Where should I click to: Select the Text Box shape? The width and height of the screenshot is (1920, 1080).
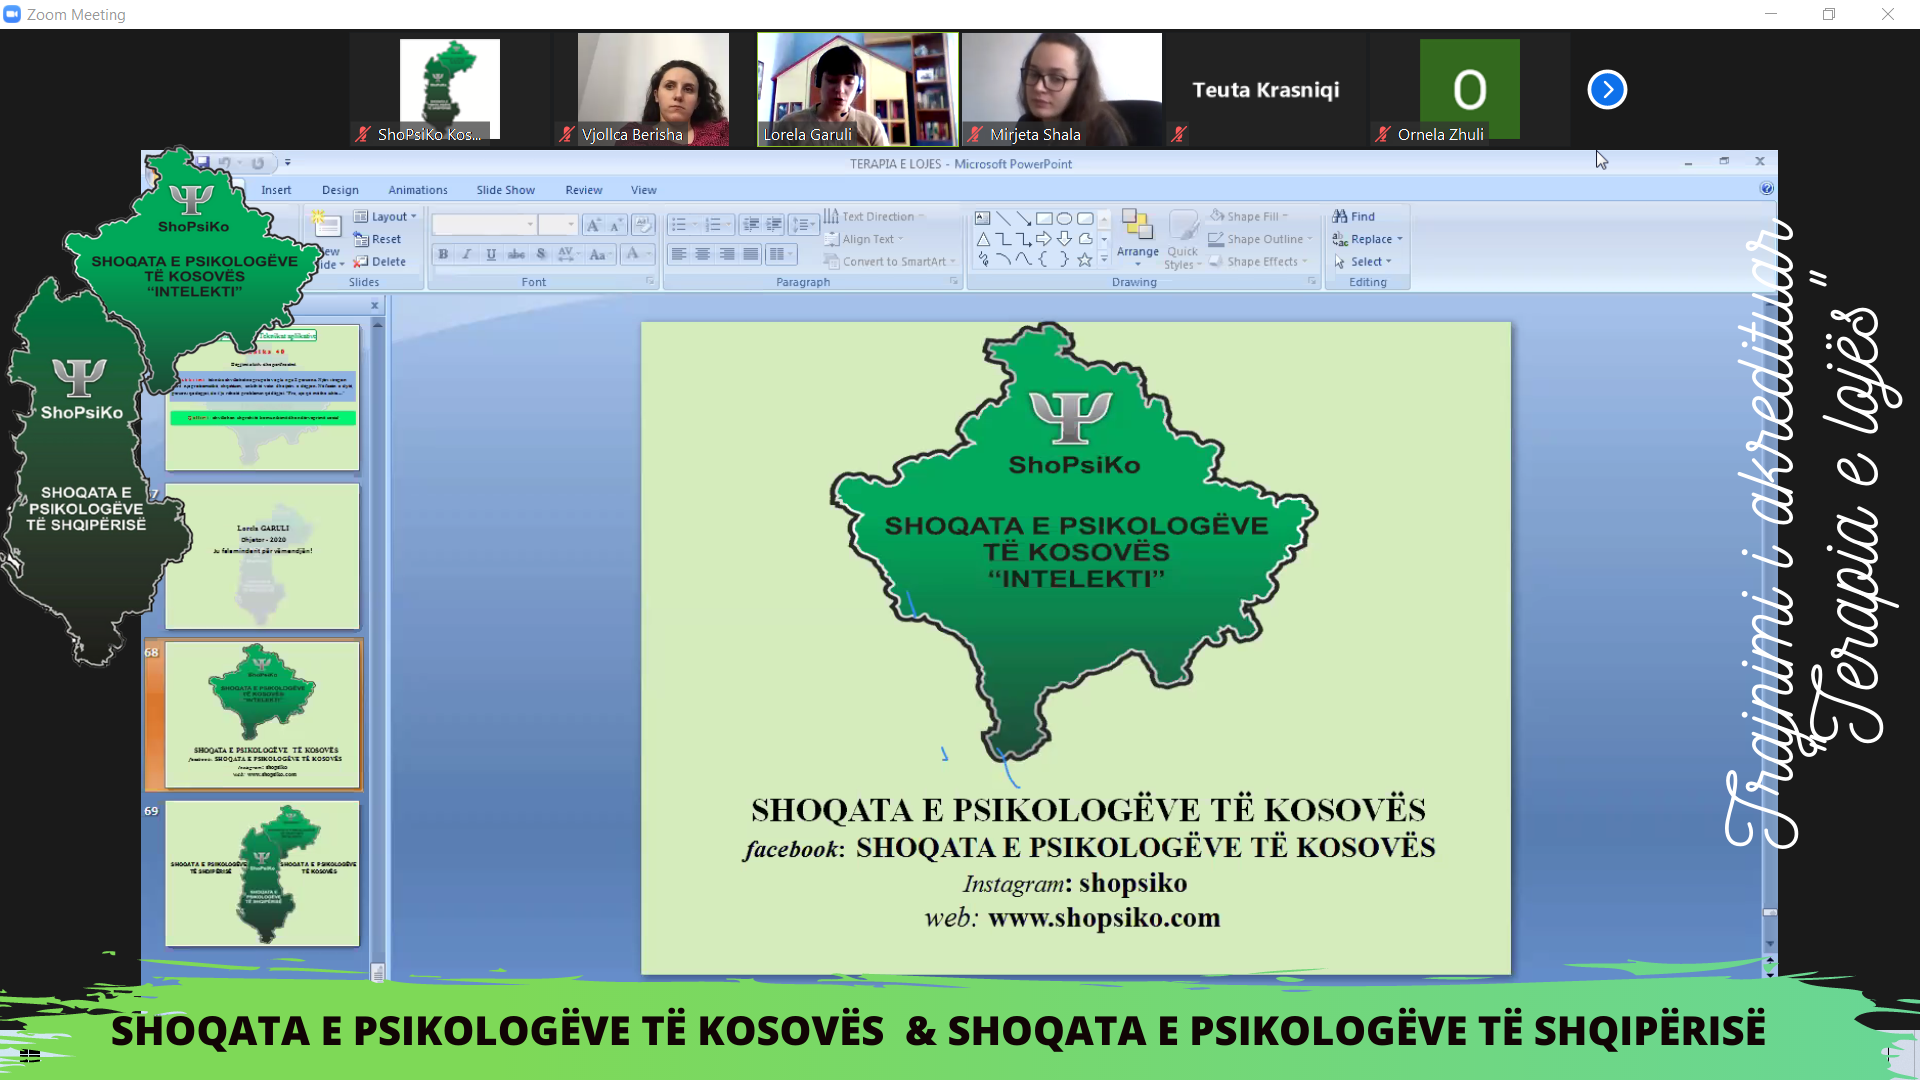[x=983, y=218]
